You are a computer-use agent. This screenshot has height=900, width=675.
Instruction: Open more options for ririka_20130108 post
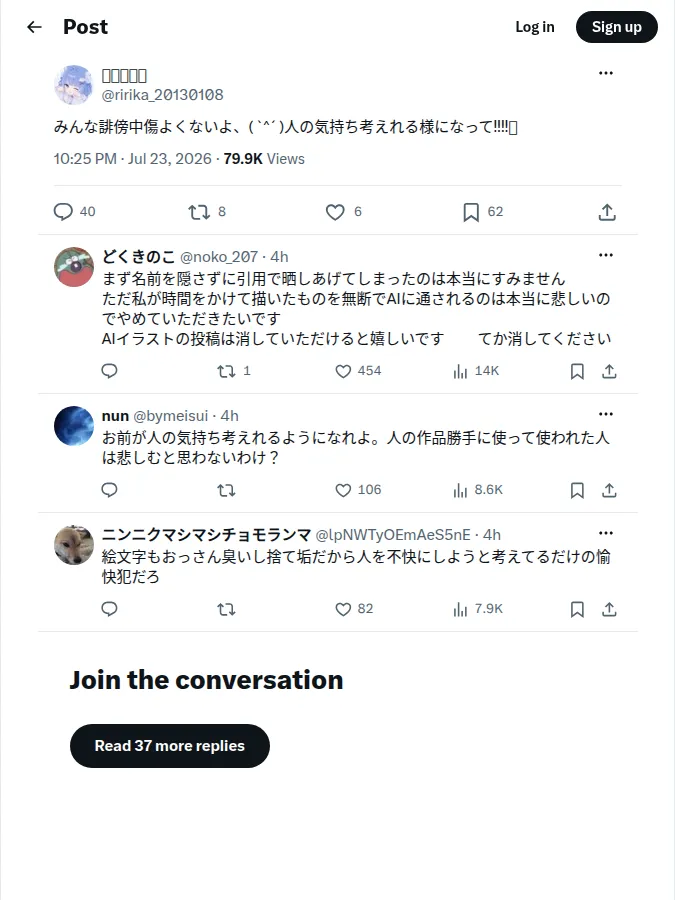tap(606, 73)
